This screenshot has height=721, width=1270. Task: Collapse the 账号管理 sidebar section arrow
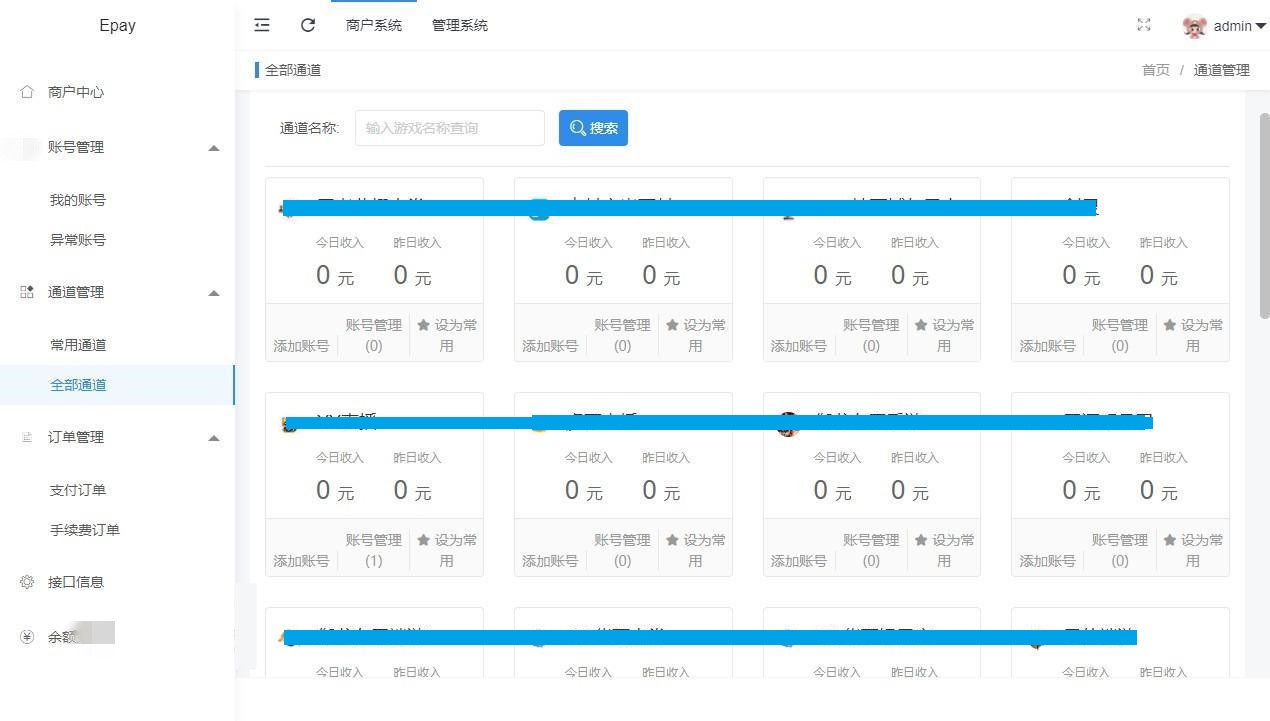pyautogui.click(x=213, y=148)
